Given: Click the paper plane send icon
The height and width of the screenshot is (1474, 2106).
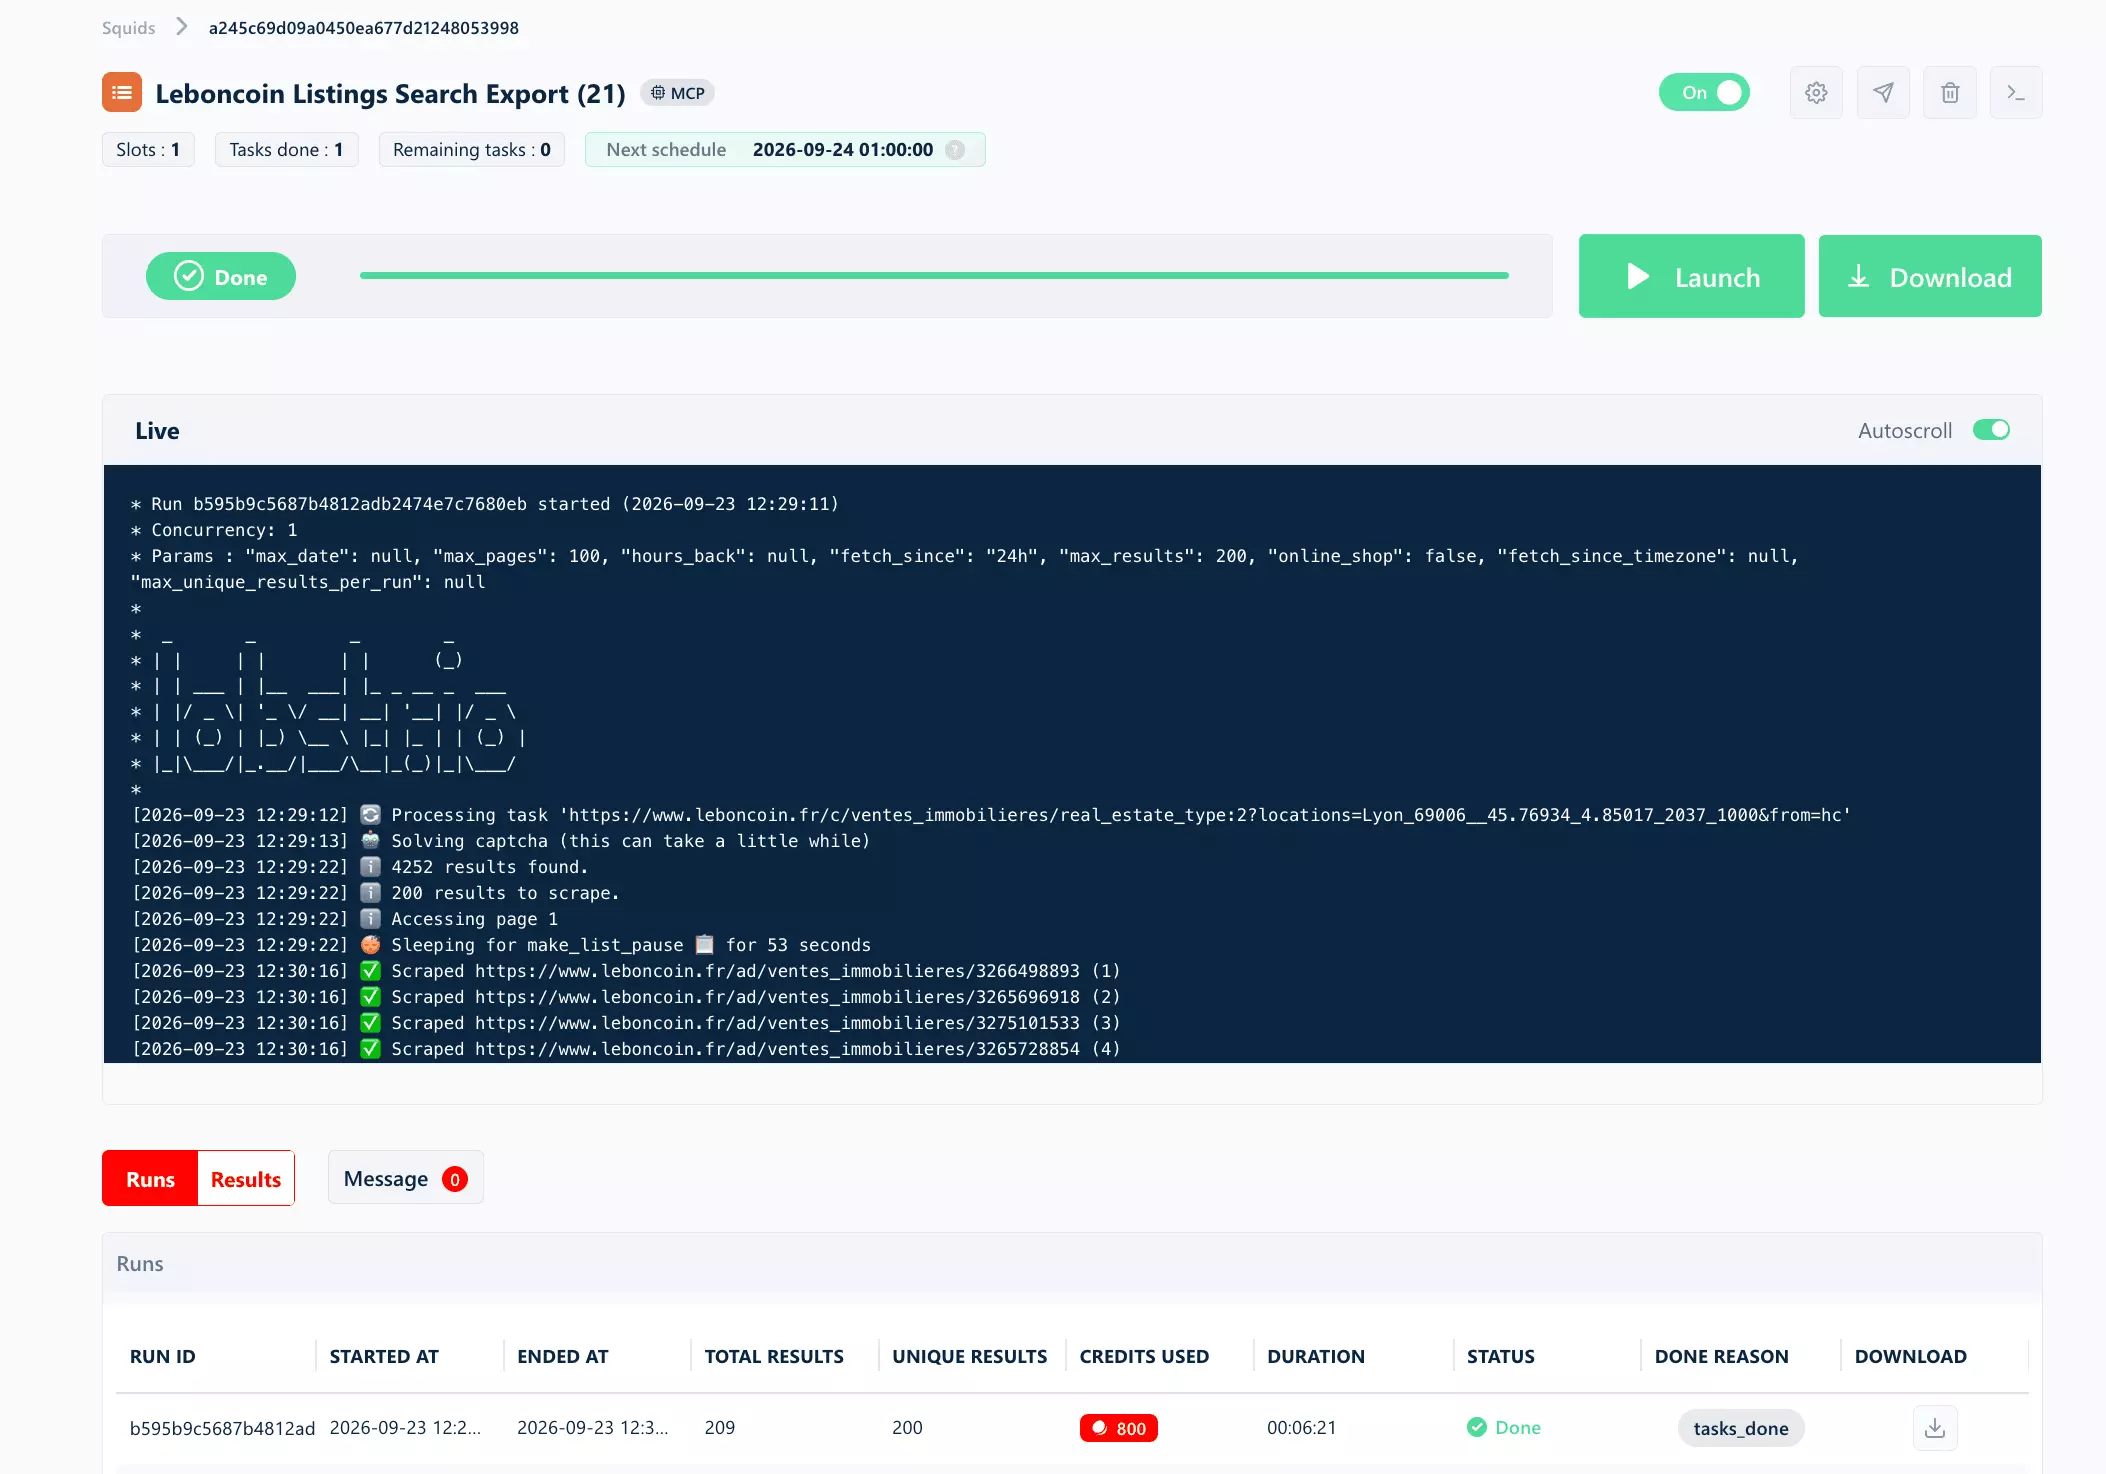Looking at the screenshot, I should tap(1883, 93).
